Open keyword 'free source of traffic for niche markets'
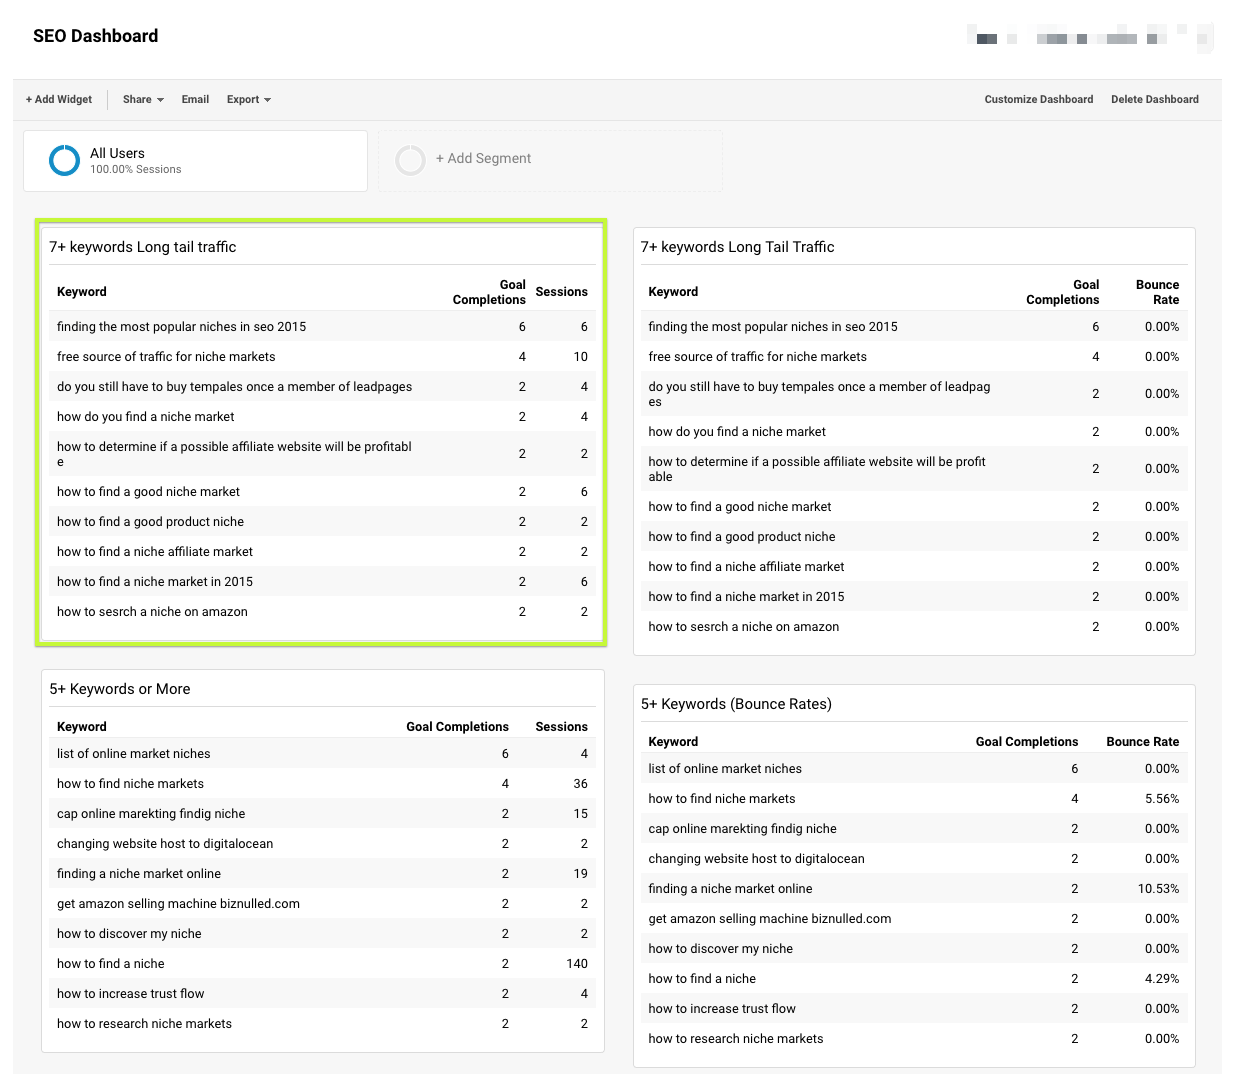The height and width of the screenshot is (1087, 1235). (166, 356)
